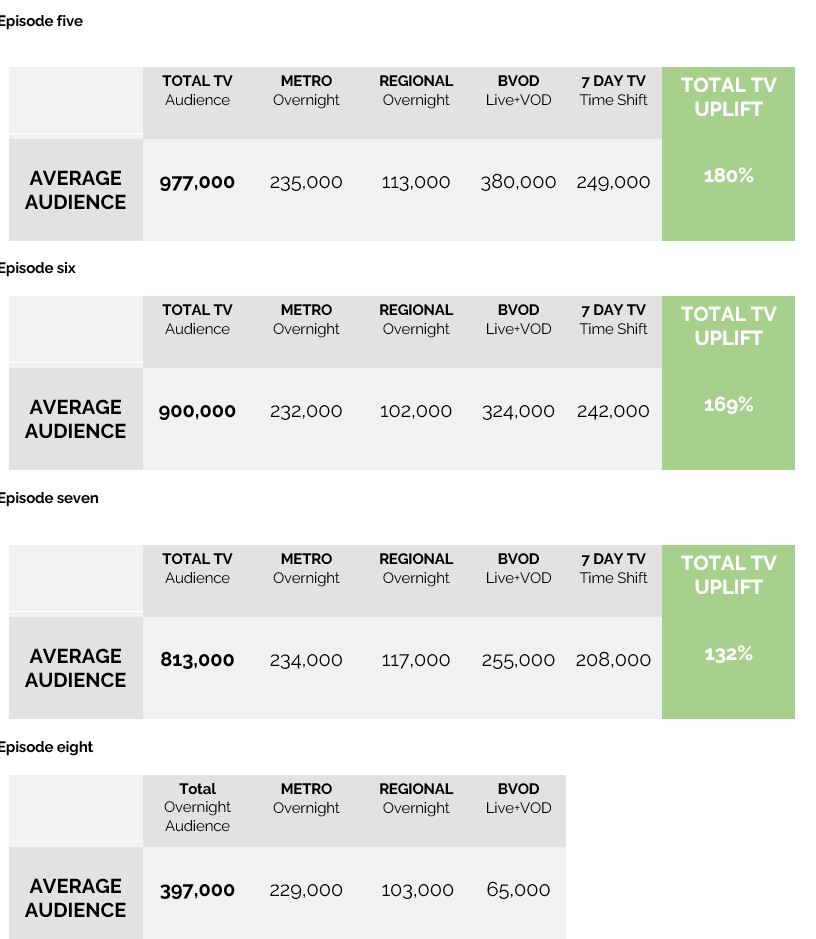
Task: Click the Episode five heading
Action: pyautogui.click(x=41, y=21)
